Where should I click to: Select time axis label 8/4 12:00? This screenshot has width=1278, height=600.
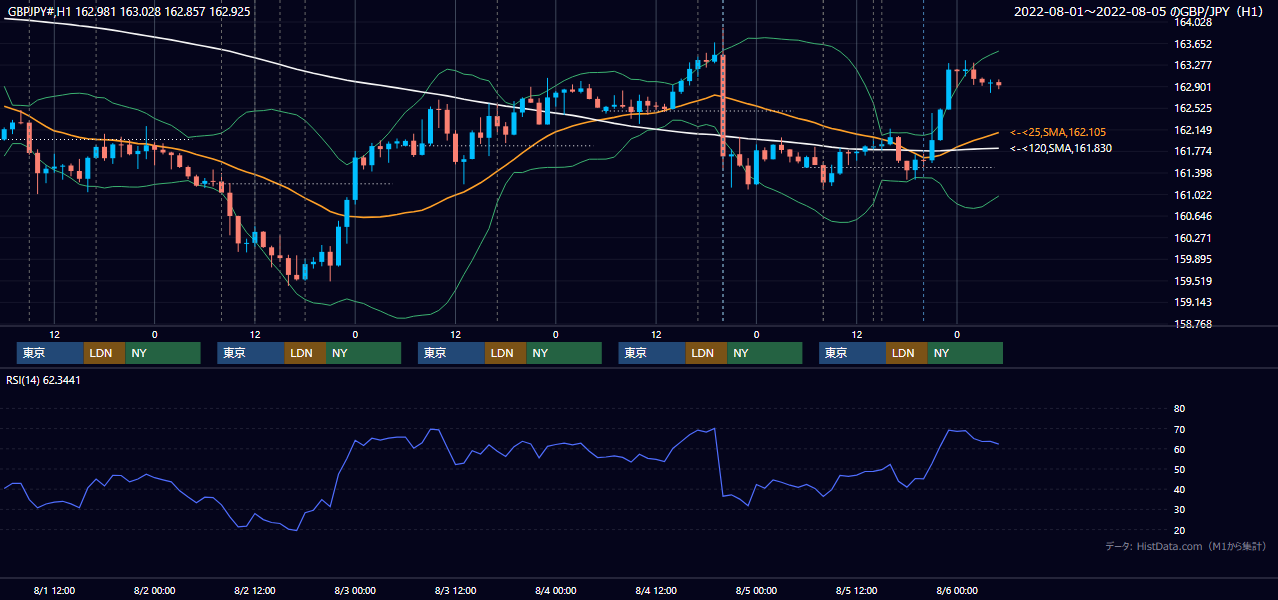[x=656, y=590]
